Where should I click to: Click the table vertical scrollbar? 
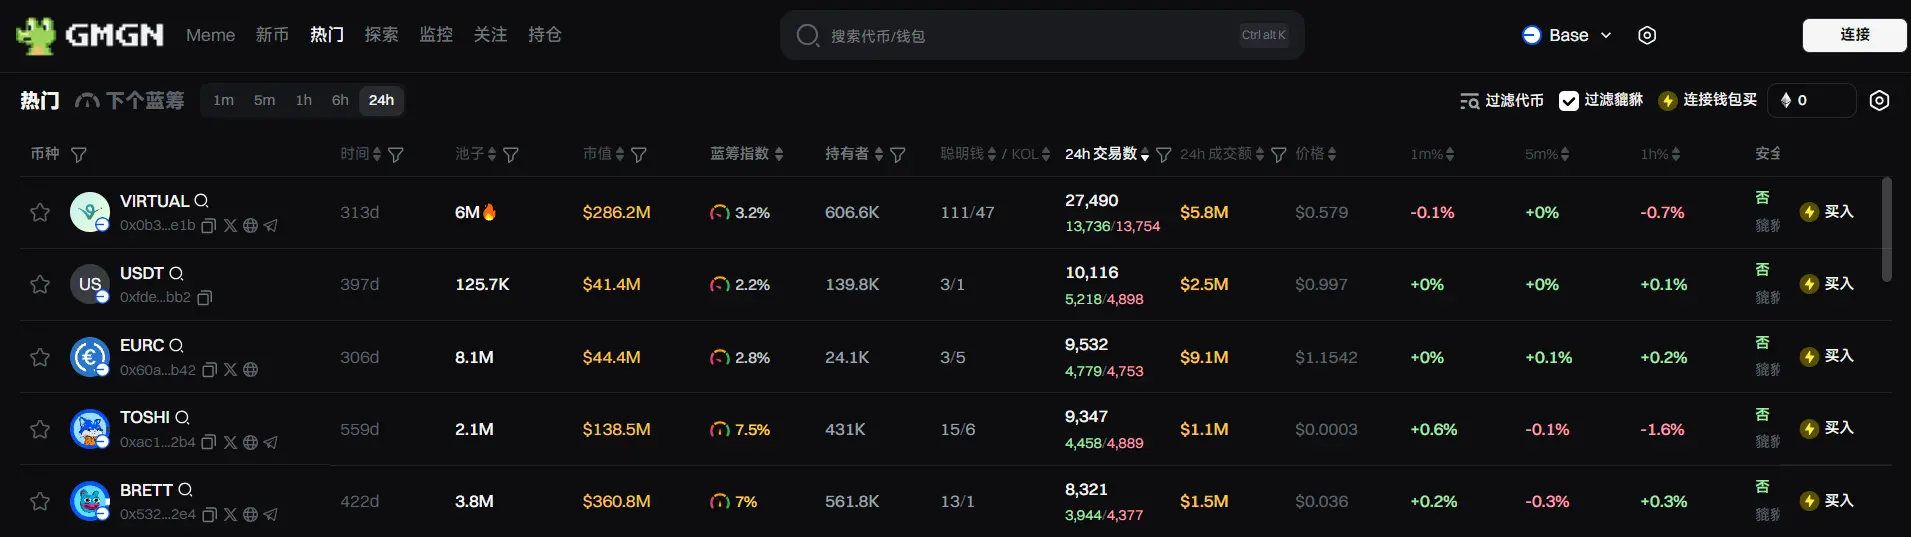click(x=1886, y=230)
